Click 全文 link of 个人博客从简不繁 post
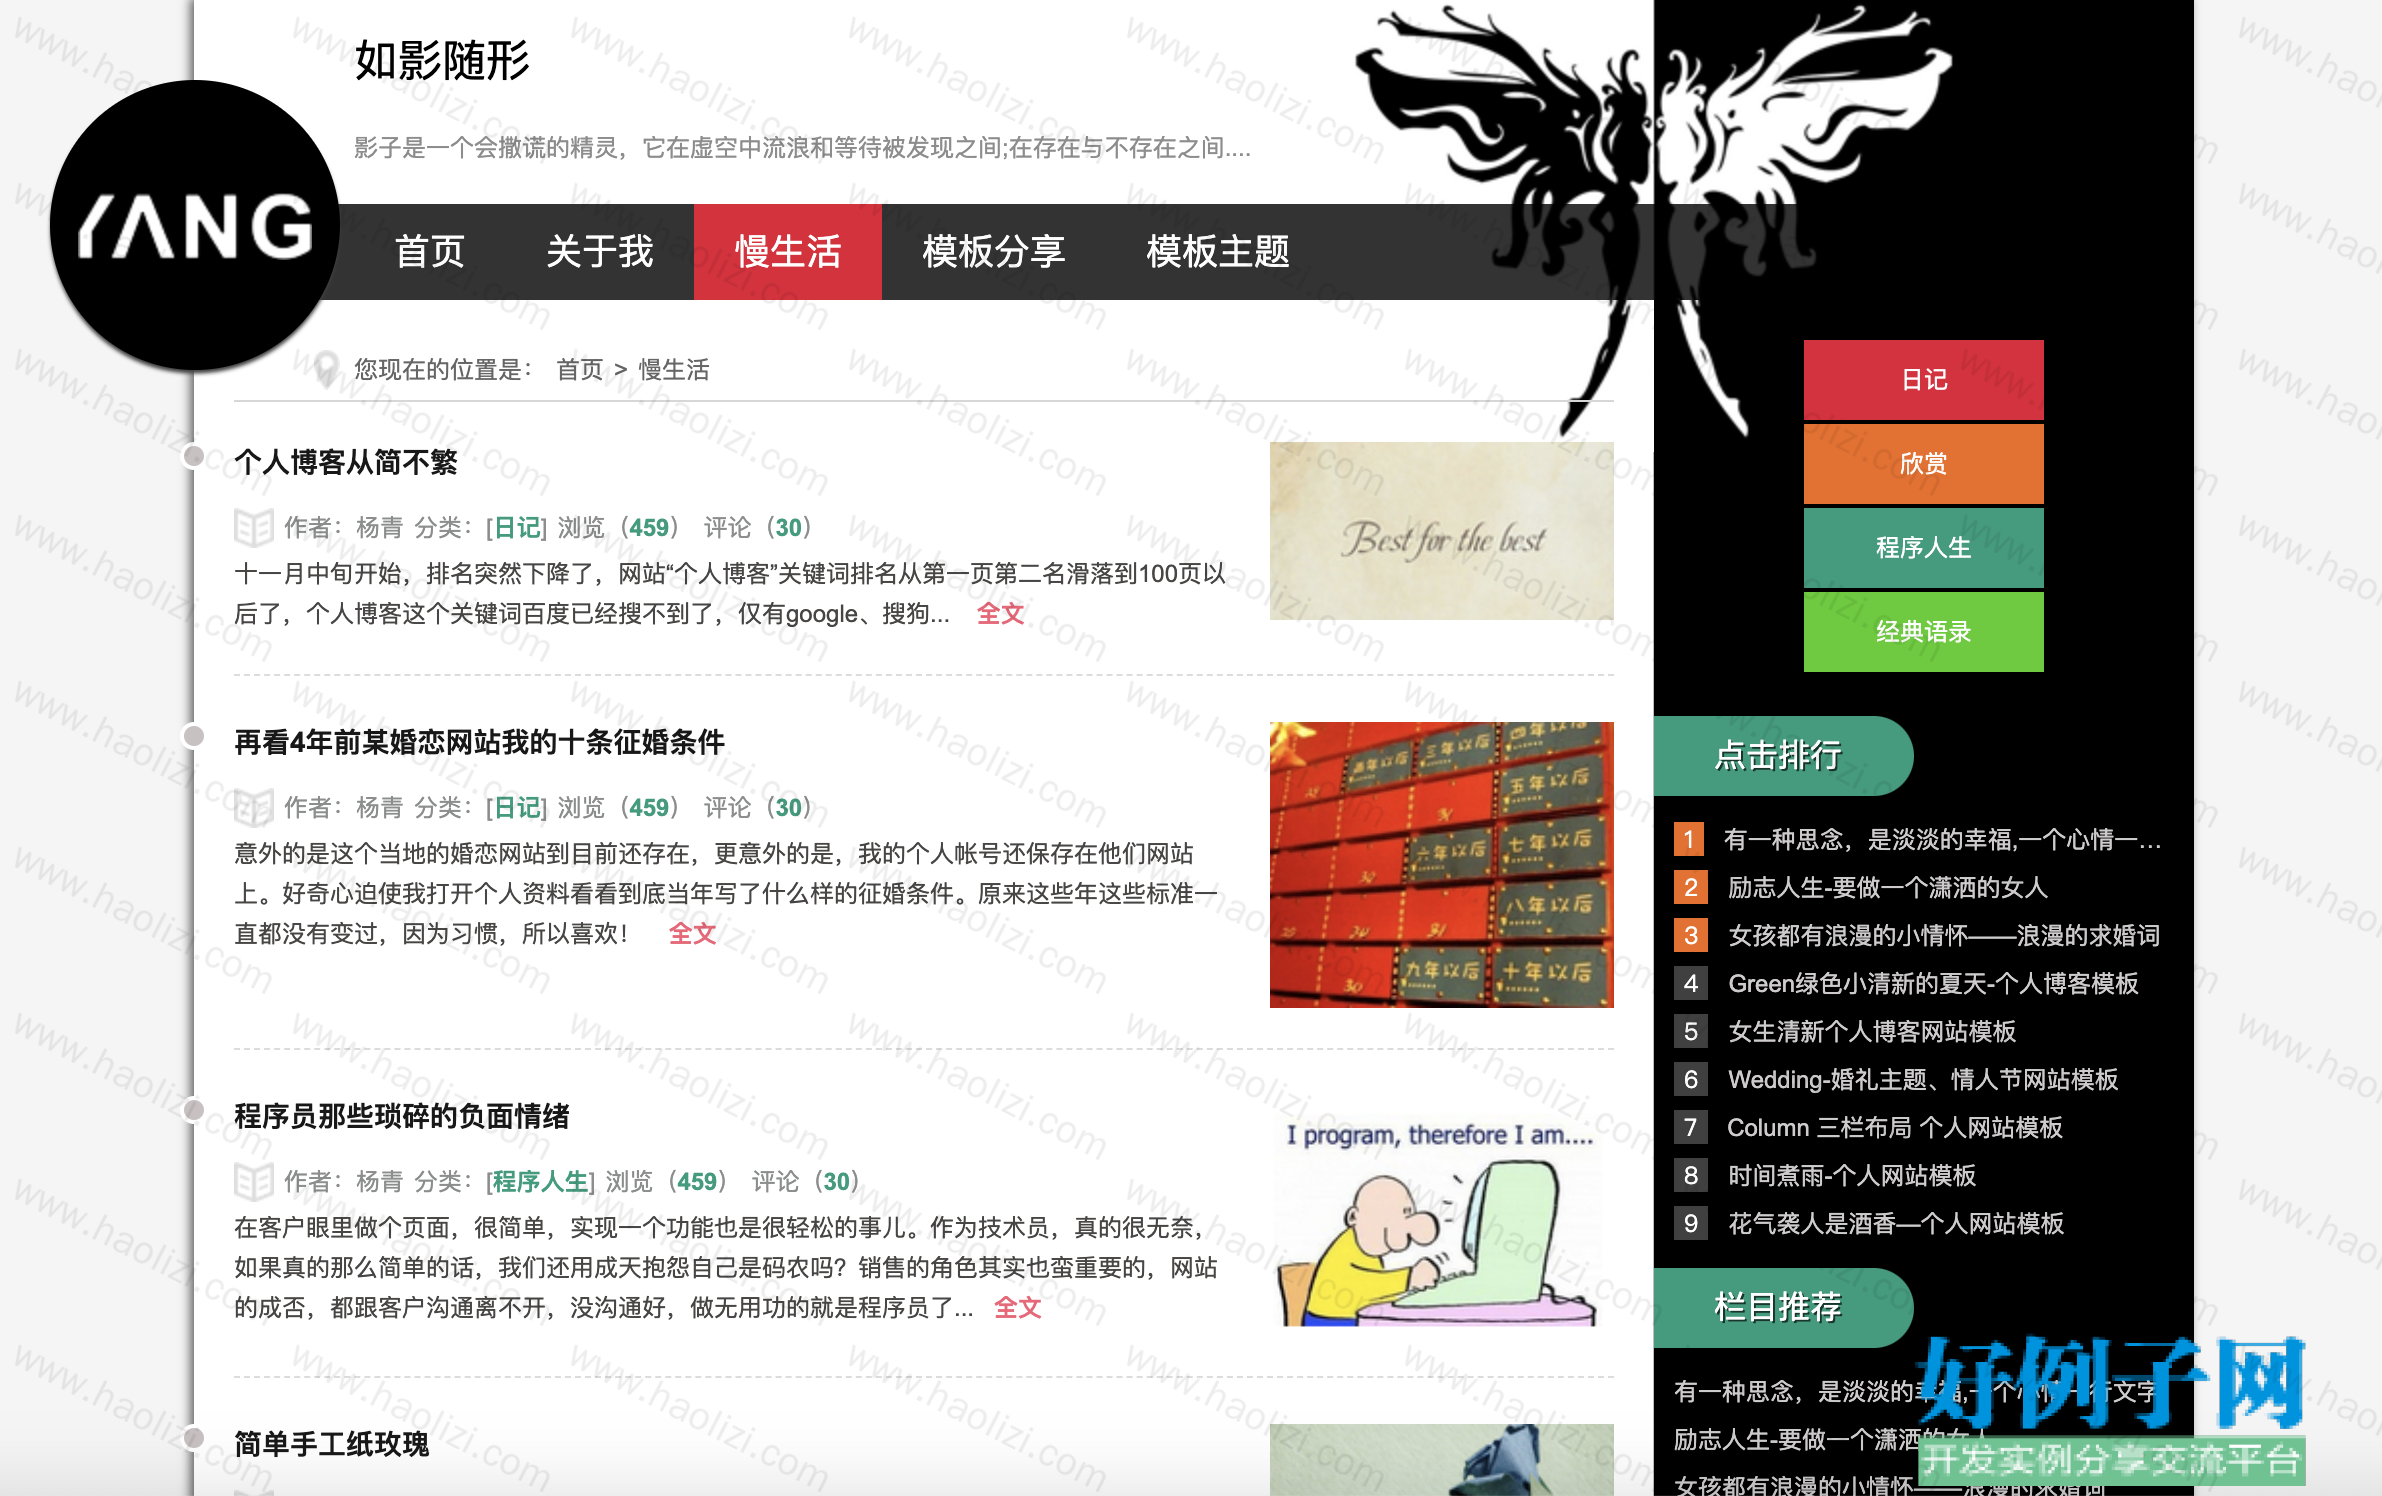The width and height of the screenshot is (2382, 1496). [1001, 614]
